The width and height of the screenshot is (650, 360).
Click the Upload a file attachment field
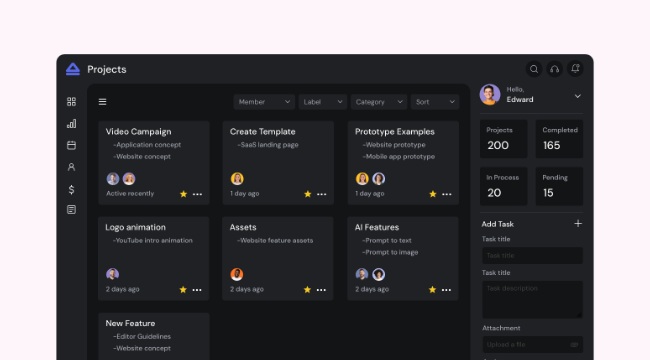tap(532, 344)
